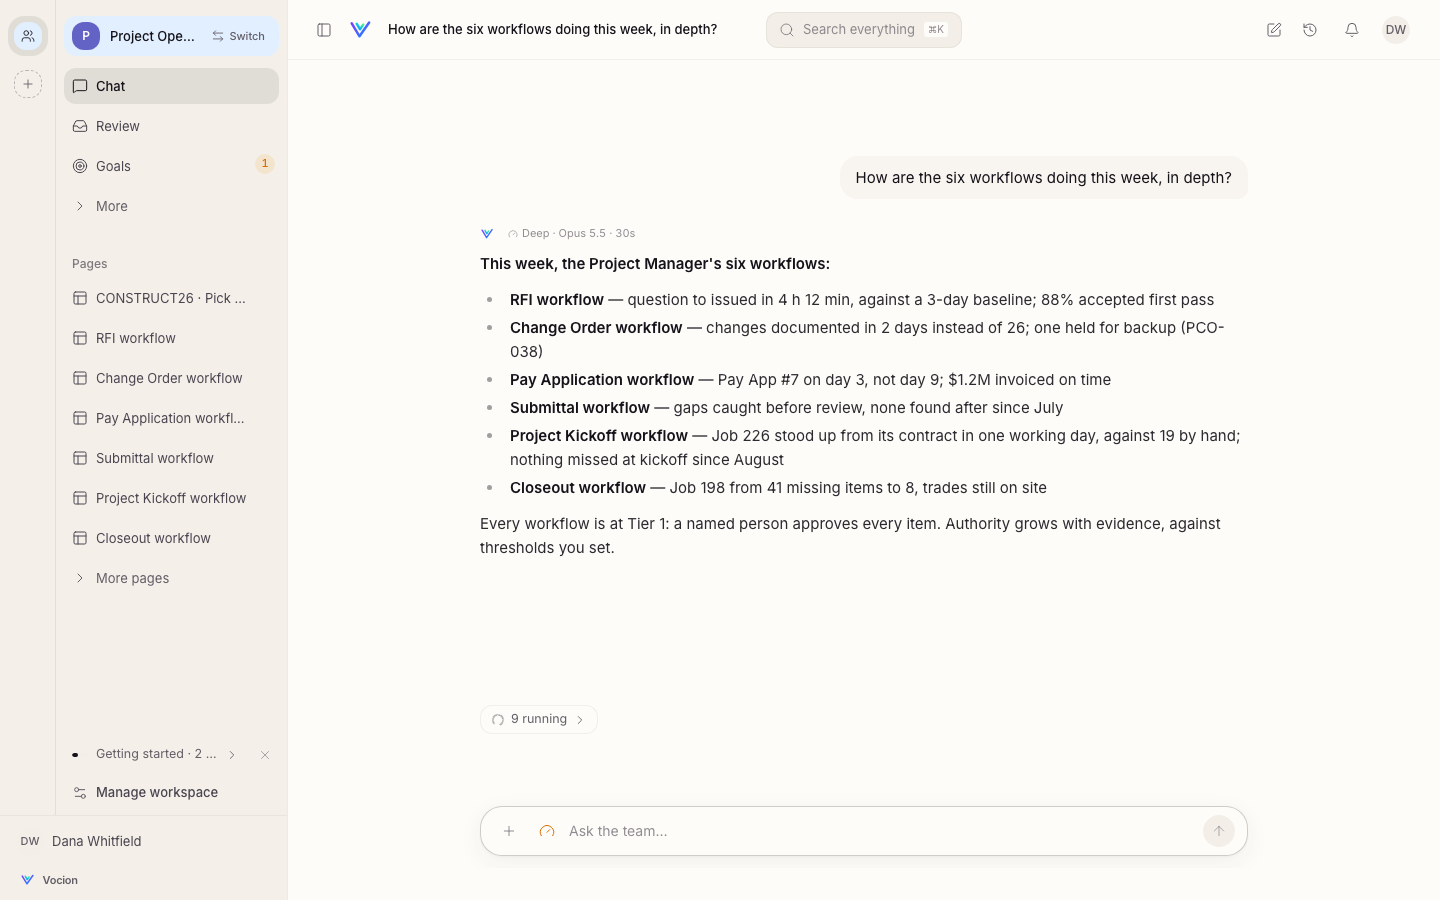The image size is (1440, 900).
Task: Click the orange mode icon in composer
Action: tap(547, 831)
